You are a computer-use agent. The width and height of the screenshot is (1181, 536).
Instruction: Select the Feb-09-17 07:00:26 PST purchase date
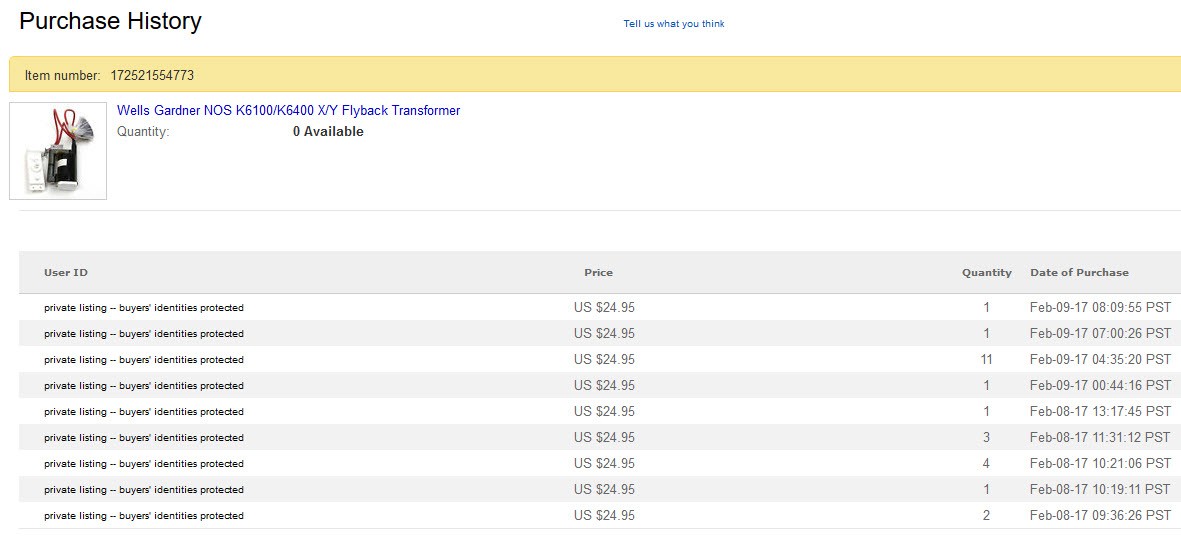[1100, 334]
